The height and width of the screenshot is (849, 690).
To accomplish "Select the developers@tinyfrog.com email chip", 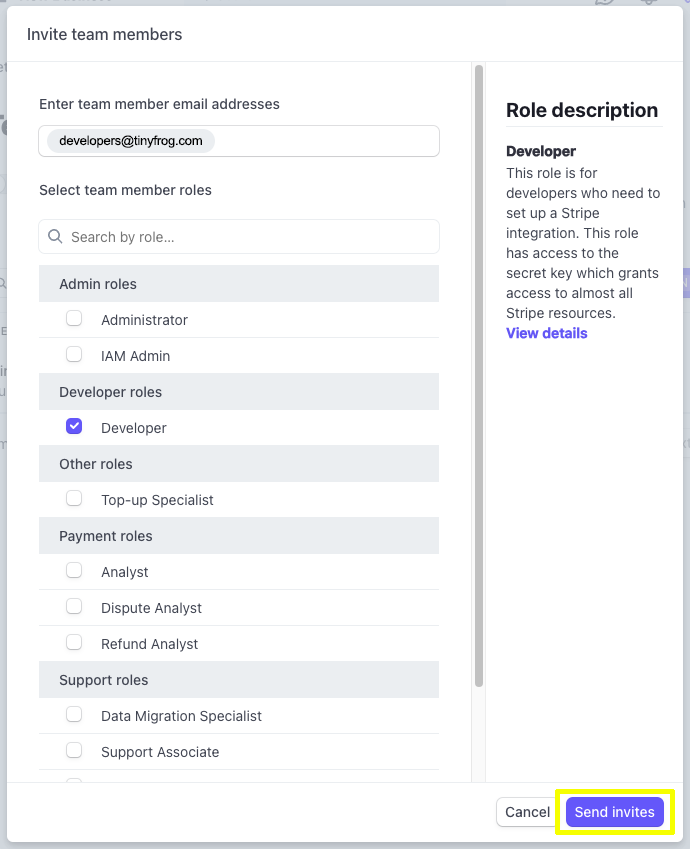I will [x=131, y=141].
